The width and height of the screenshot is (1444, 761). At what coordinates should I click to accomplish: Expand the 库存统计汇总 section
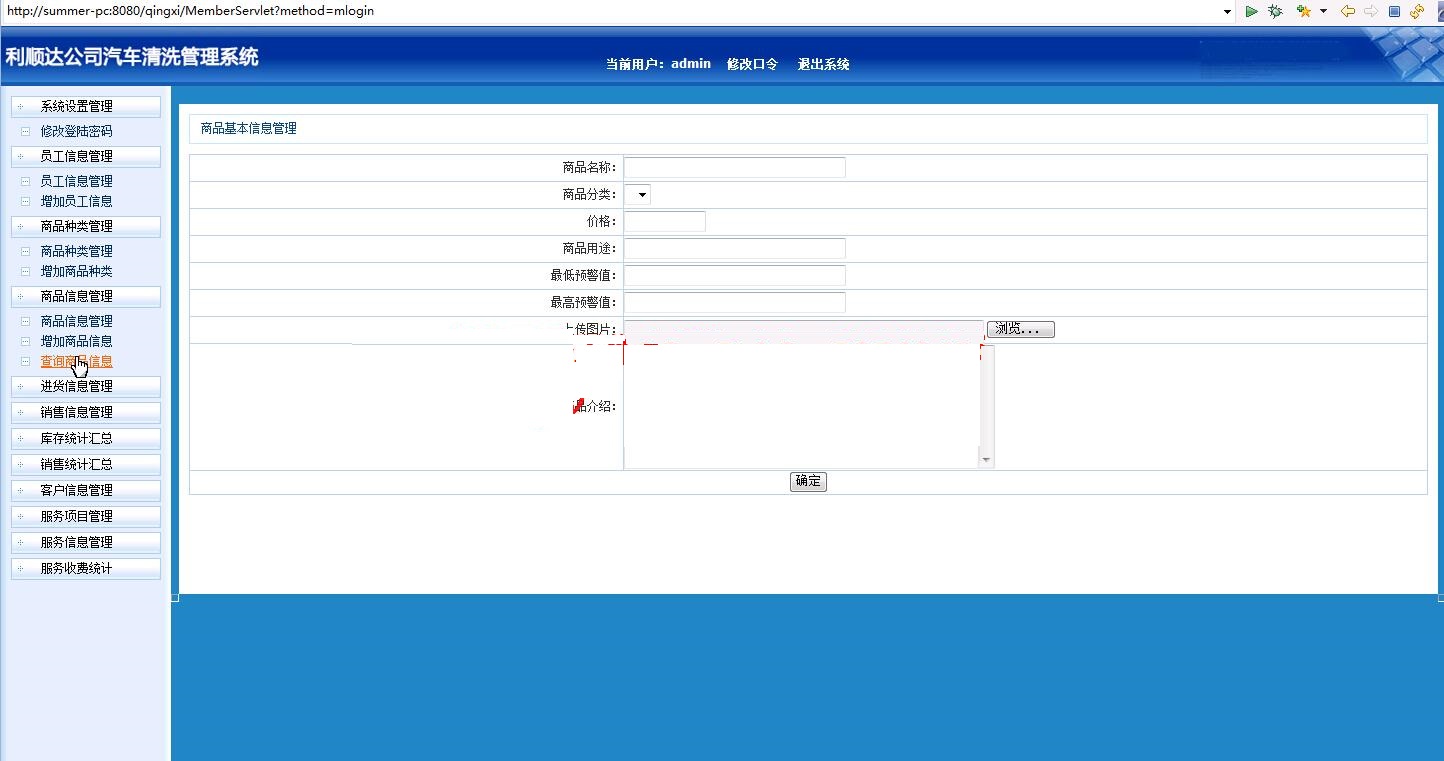(85, 438)
